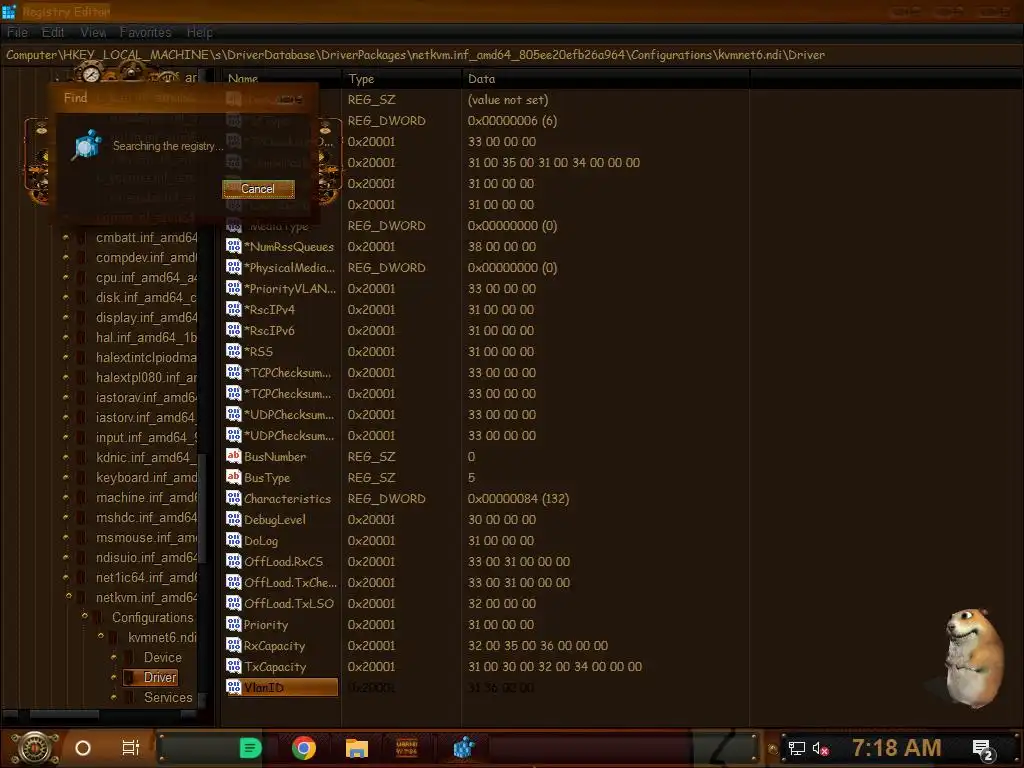Open the Help menu

point(200,32)
